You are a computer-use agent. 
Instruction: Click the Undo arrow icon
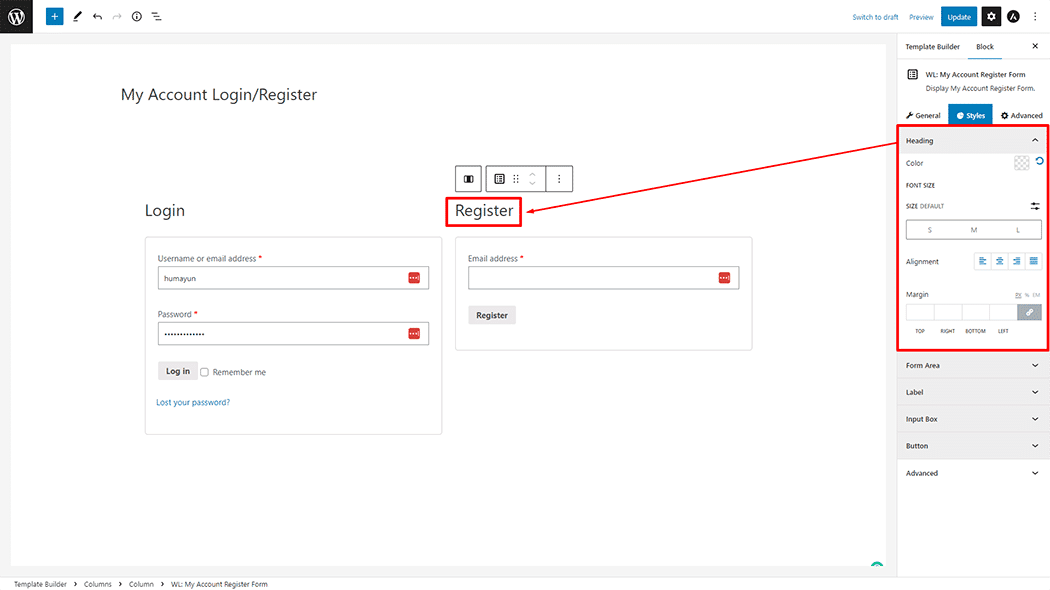97,16
